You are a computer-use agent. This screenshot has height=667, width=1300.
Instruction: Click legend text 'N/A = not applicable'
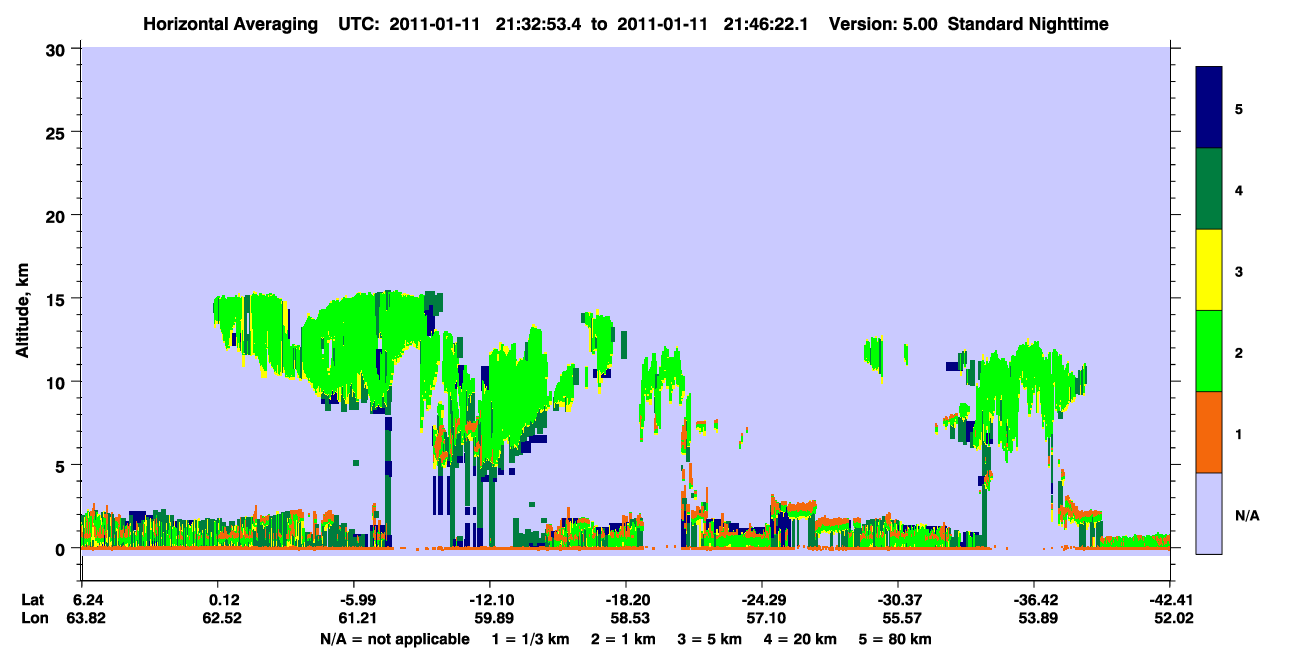pos(395,639)
